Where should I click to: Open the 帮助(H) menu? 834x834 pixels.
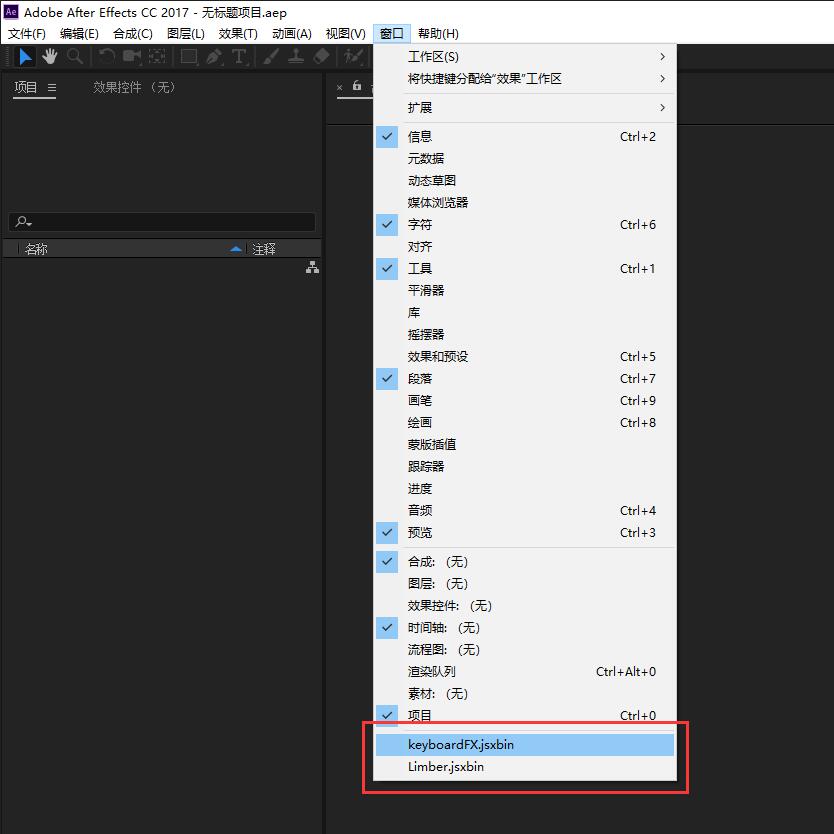[x=438, y=34]
